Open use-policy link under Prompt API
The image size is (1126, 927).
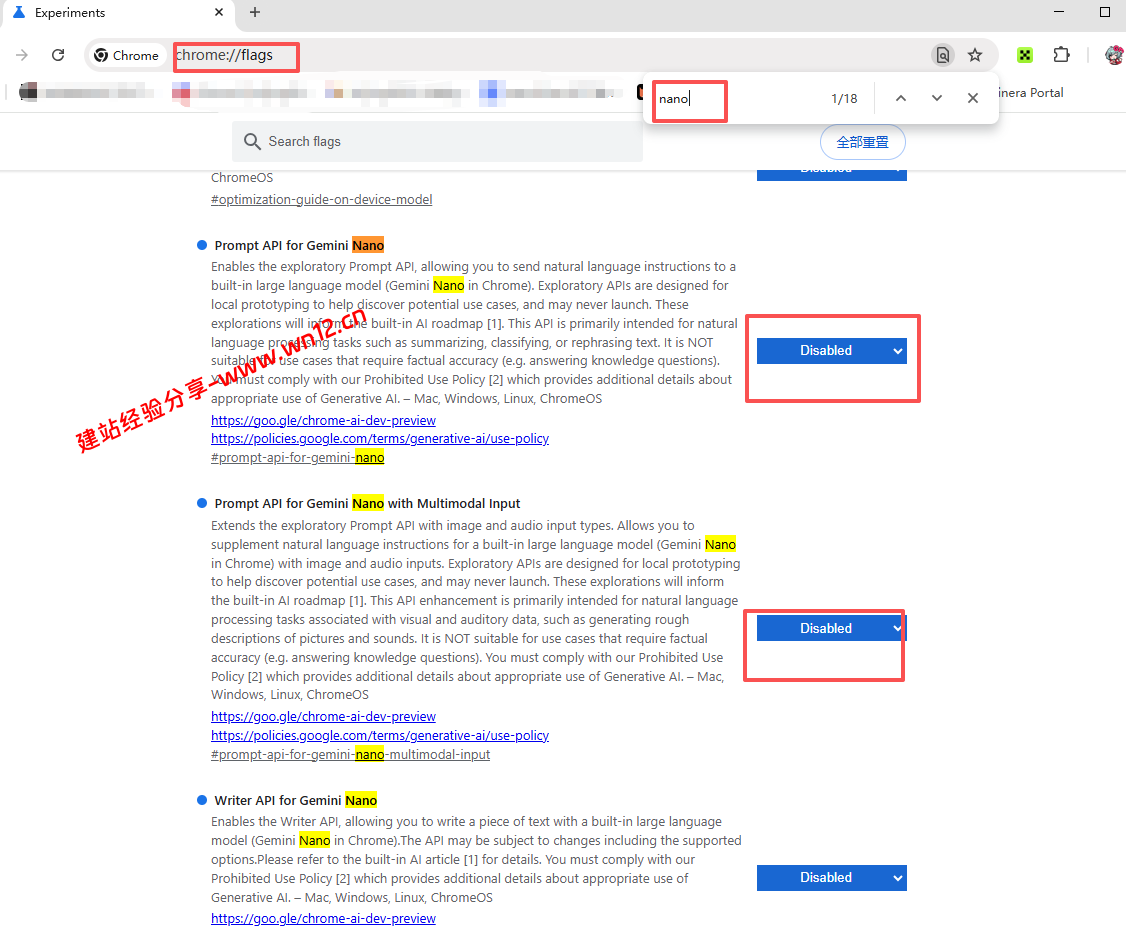click(x=380, y=439)
